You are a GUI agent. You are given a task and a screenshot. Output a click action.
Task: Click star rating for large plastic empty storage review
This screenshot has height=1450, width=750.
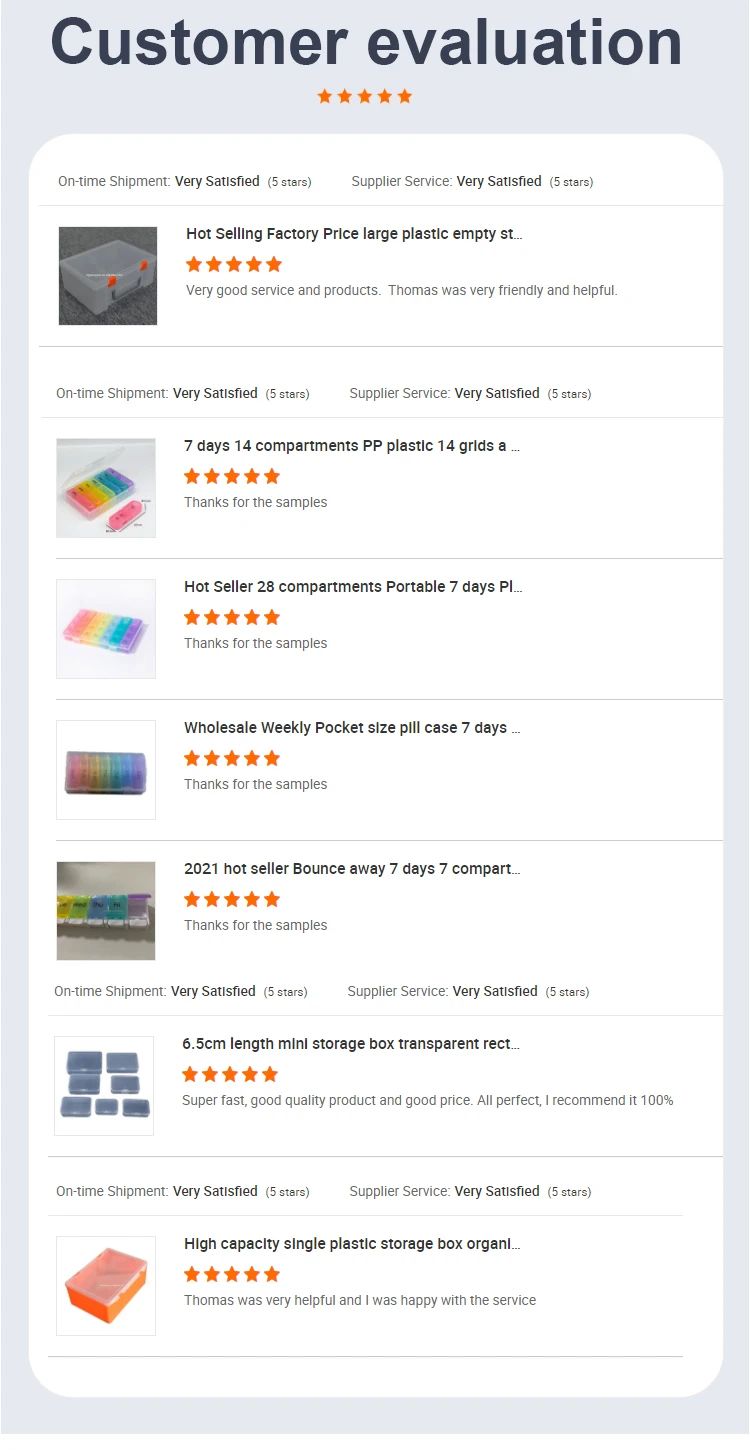click(x=234, y=265)
